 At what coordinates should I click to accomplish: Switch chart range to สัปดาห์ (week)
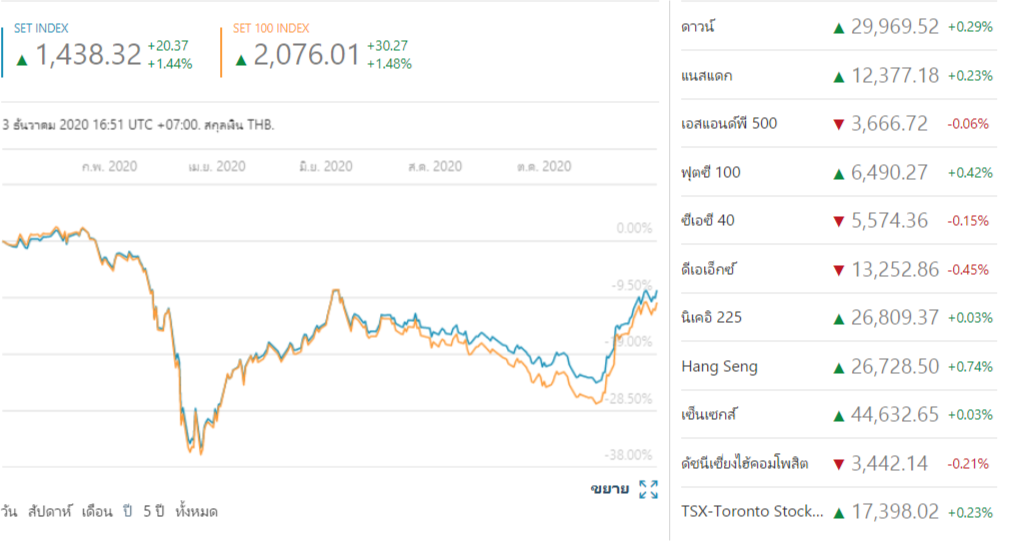(x=54, y=511)
